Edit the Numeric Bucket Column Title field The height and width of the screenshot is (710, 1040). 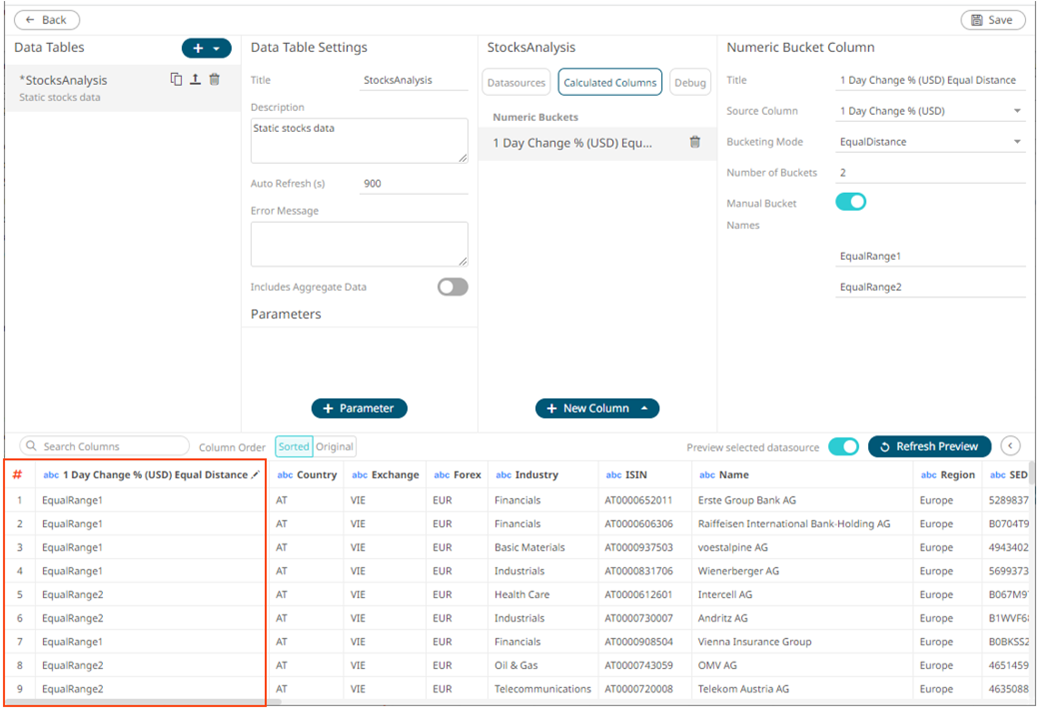click(930, 80)
